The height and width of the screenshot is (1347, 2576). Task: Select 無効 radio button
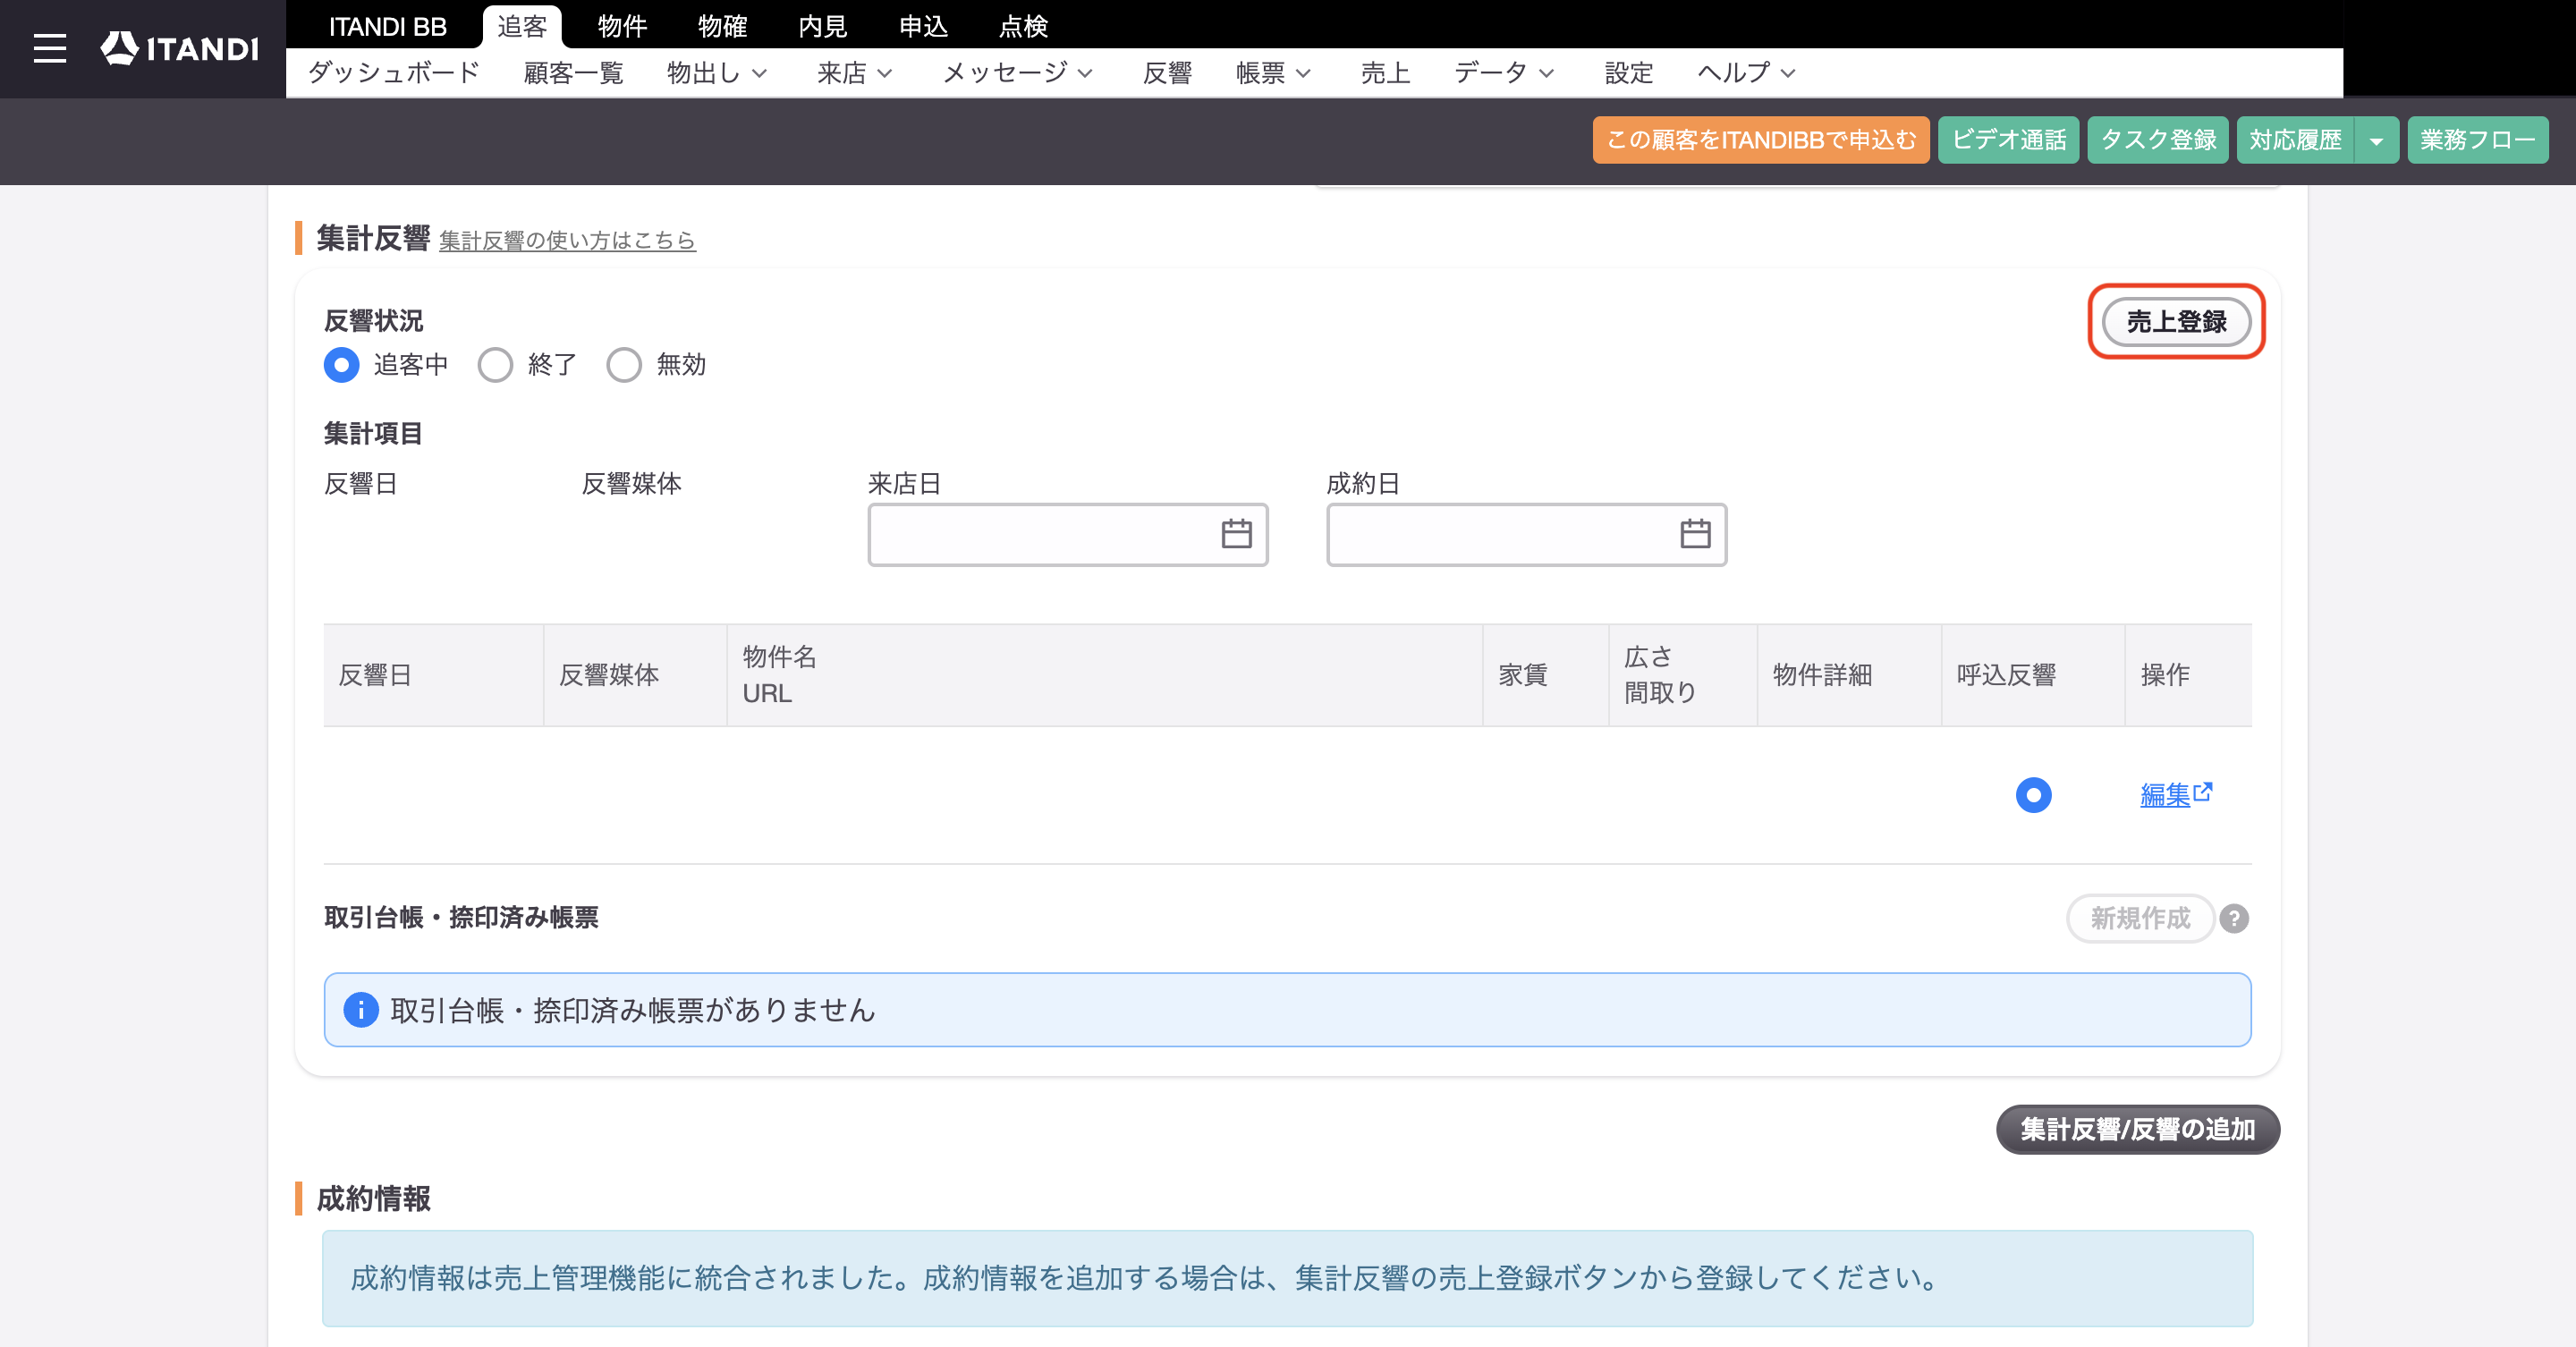(x=624, y=365)
